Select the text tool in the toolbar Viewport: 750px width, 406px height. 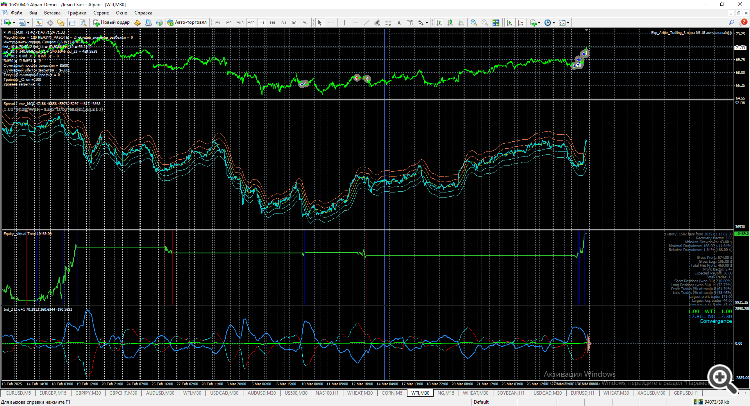[x=399, y=22]
